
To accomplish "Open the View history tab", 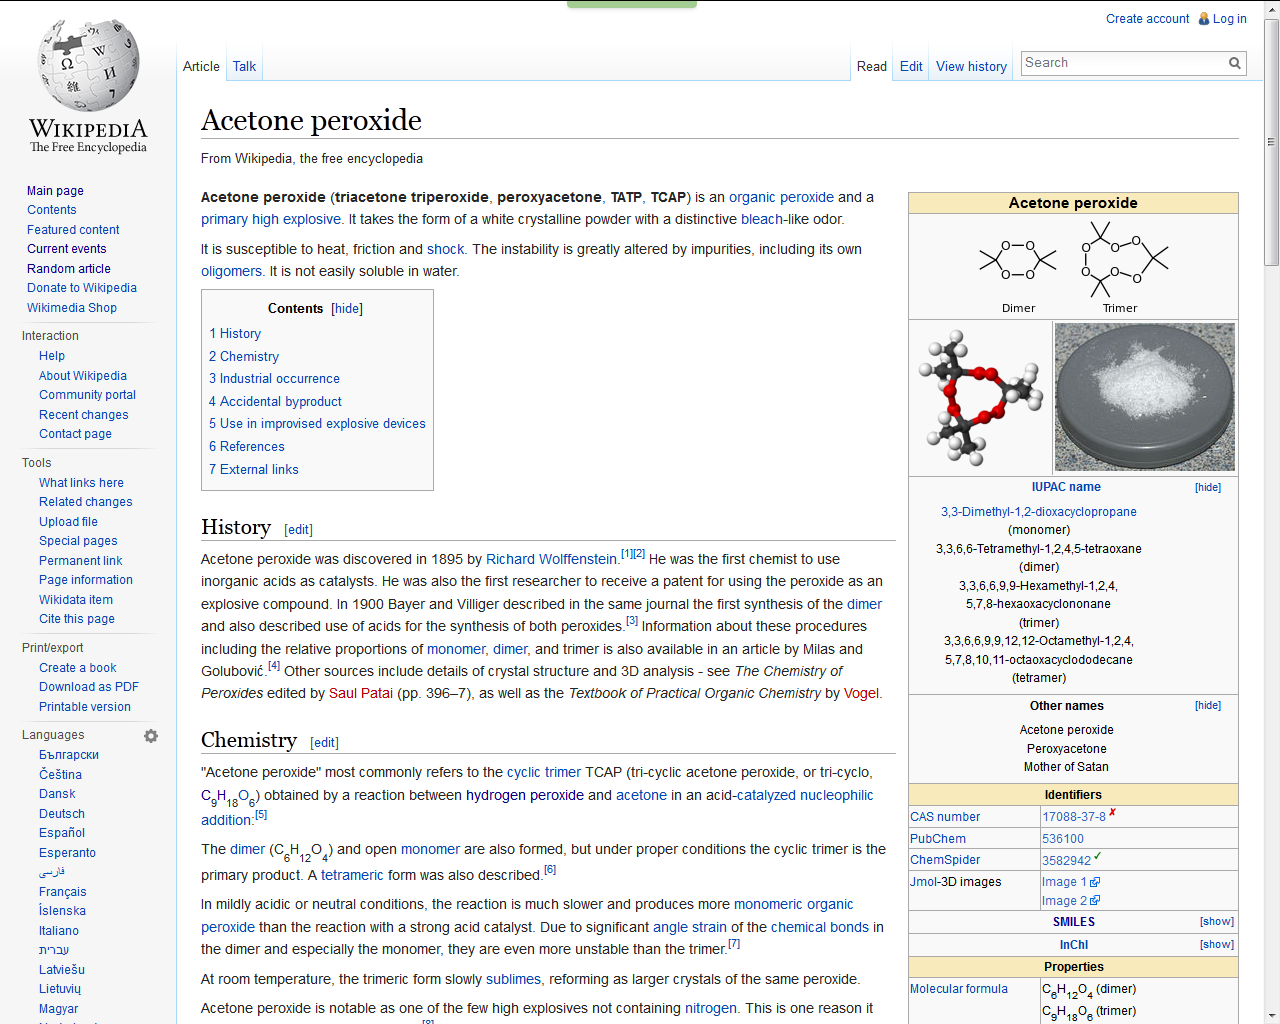I will pyautogui.click(x=970, y=67).
